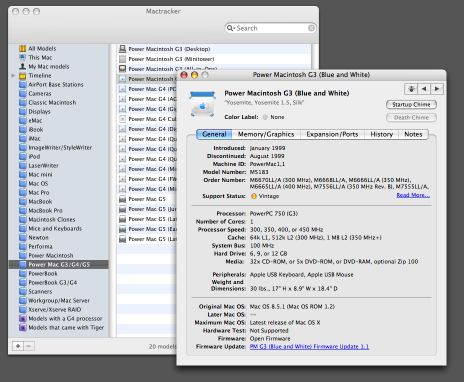Click the model list scrollbar in Mactracker
This screenshot has width=464, height=382.
(x=315, y=57)
